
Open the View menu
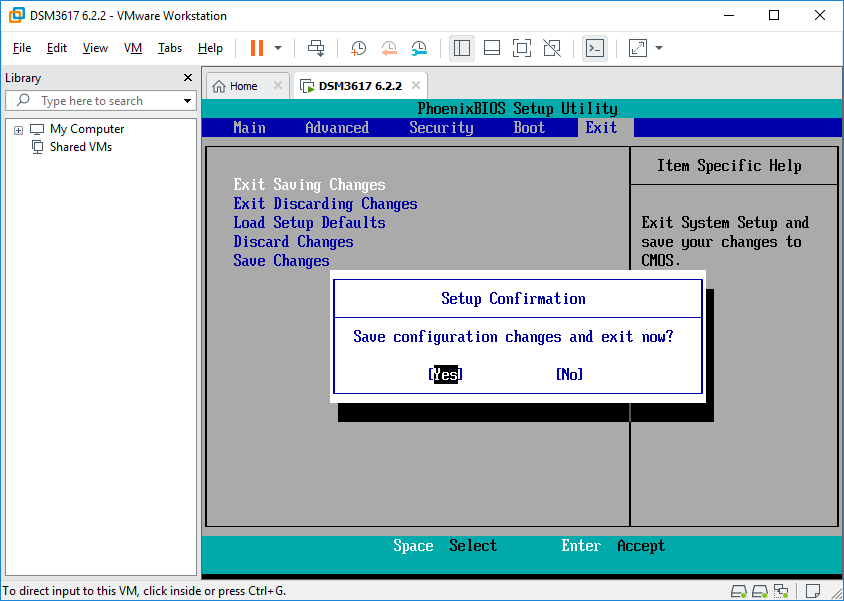[x=95, y=48]
